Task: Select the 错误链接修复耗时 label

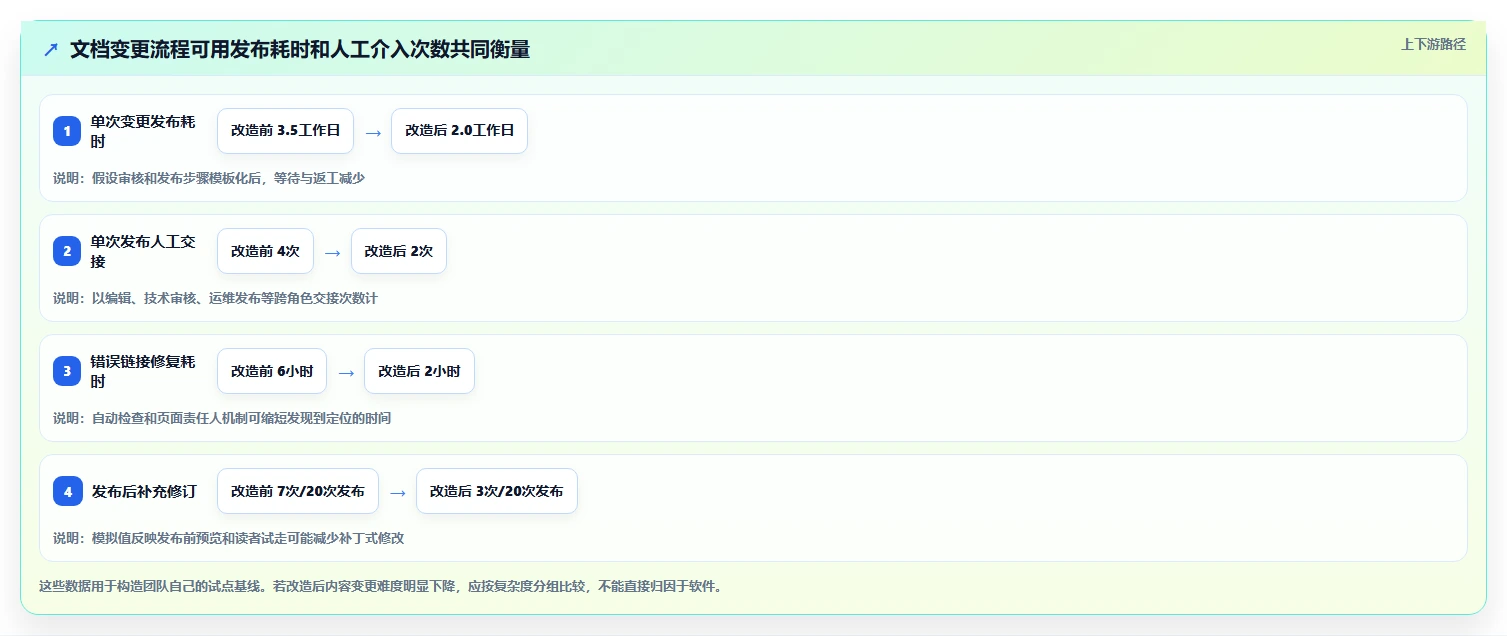Action: [x=143, y=371]
